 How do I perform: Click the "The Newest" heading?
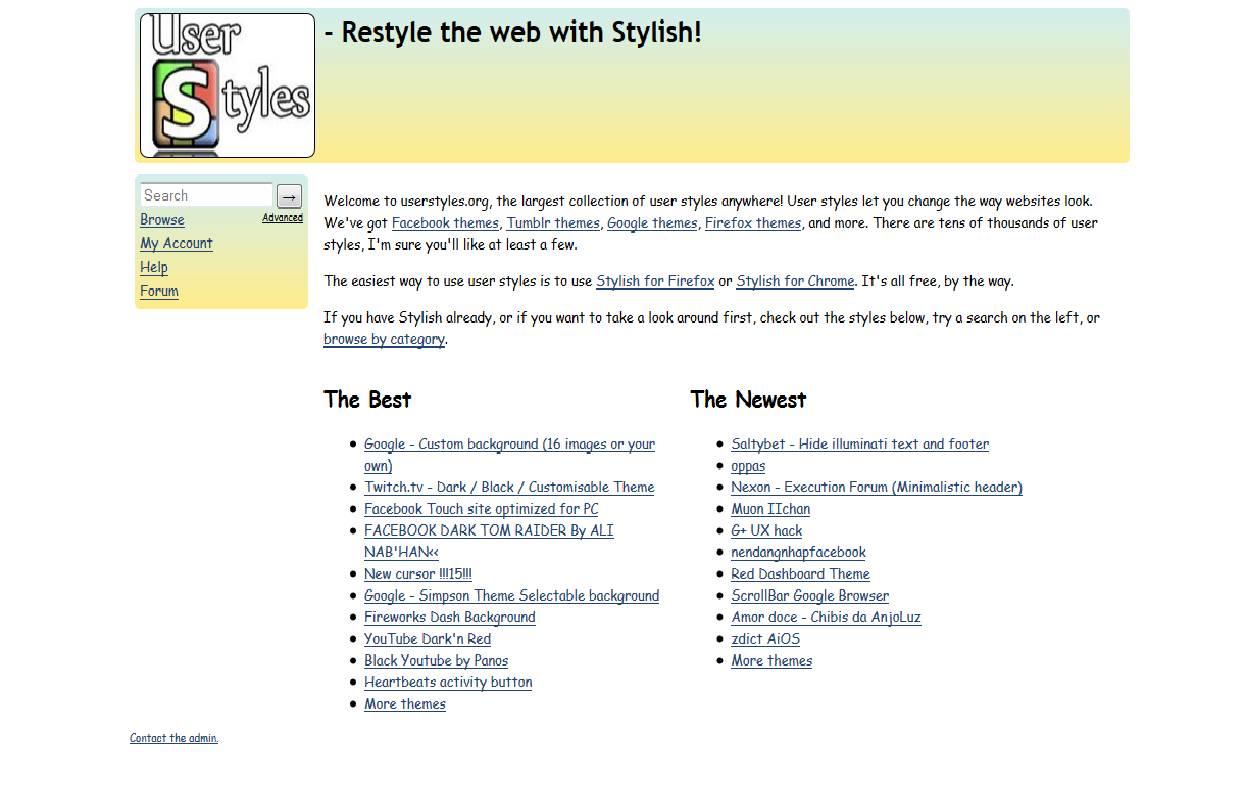(748, 400)
